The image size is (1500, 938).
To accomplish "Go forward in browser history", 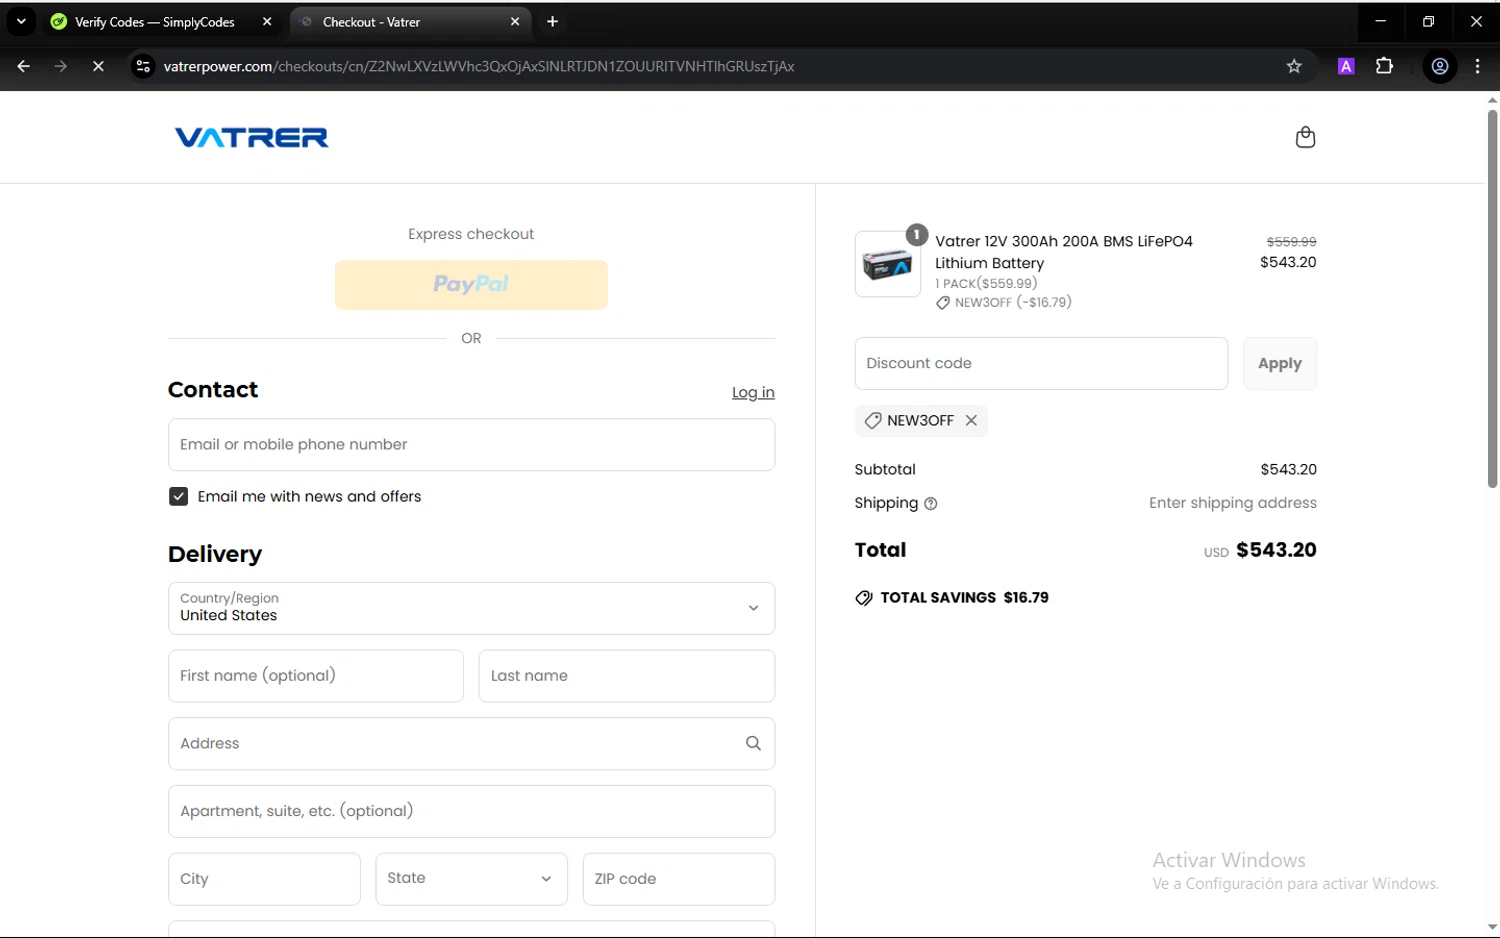I will tap(61, 66).
